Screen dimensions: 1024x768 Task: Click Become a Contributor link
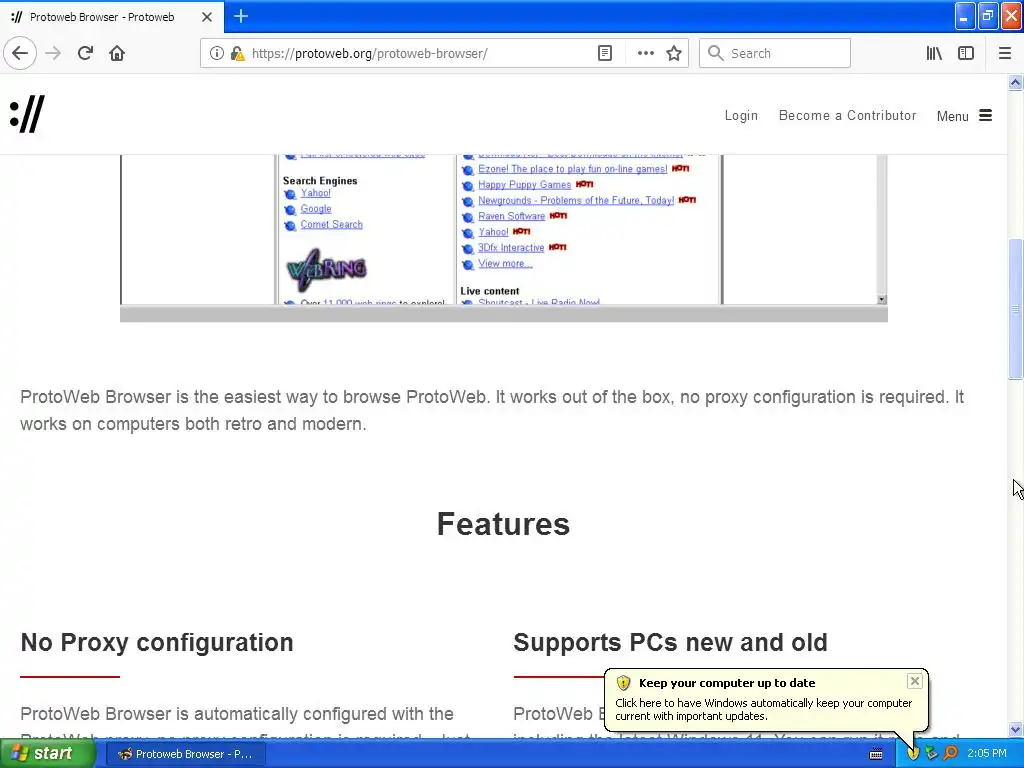(848, 116)
